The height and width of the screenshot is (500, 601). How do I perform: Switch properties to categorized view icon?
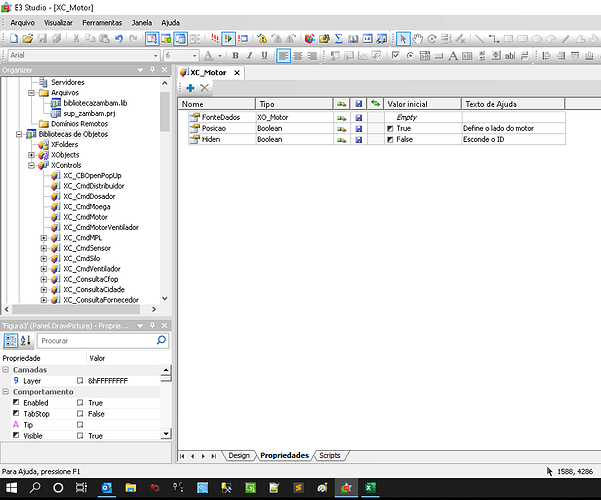coord(11,340)
